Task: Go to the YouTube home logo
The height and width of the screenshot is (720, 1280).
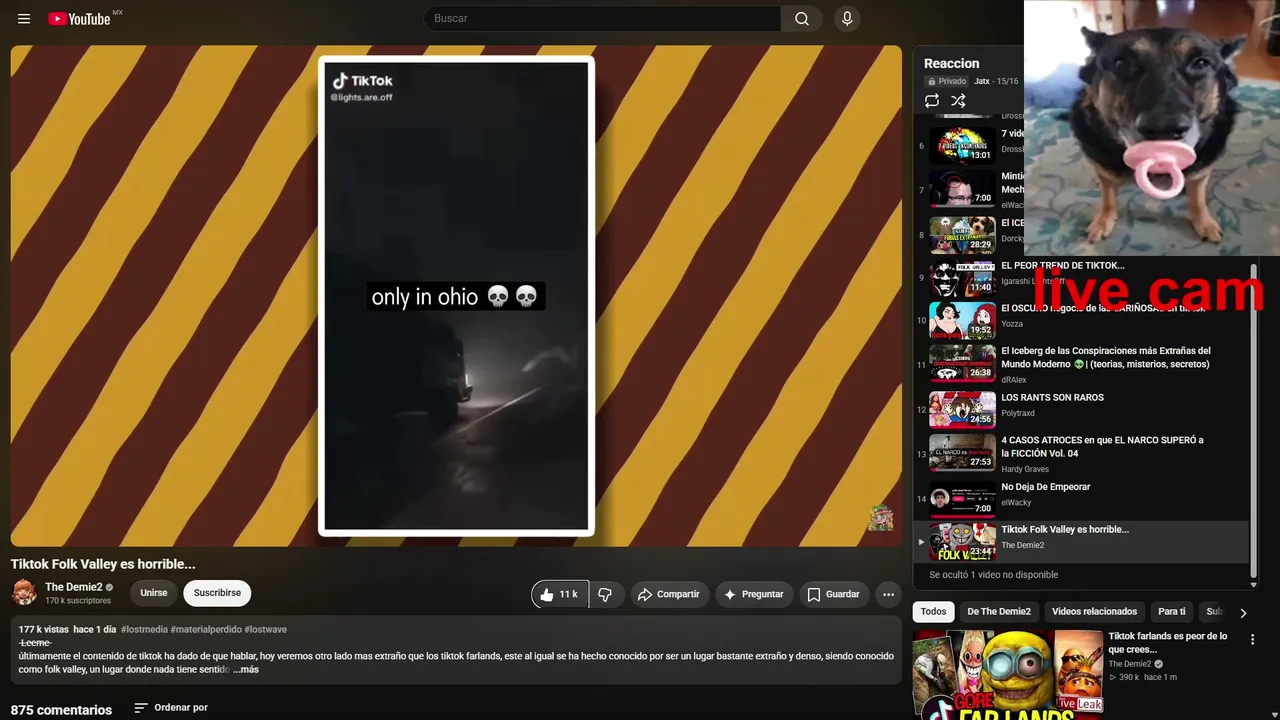Action: [79, 19]
